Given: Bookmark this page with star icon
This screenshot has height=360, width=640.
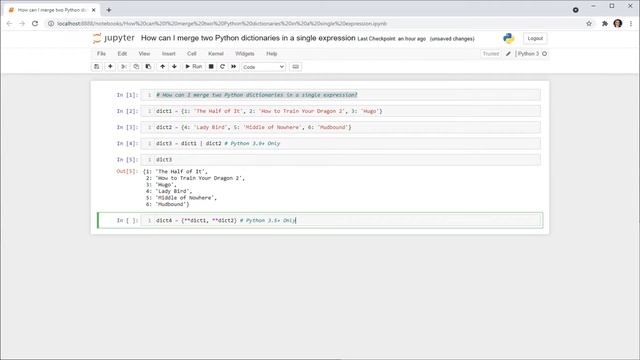Looking at the screenshot, I should click(589, 24).
